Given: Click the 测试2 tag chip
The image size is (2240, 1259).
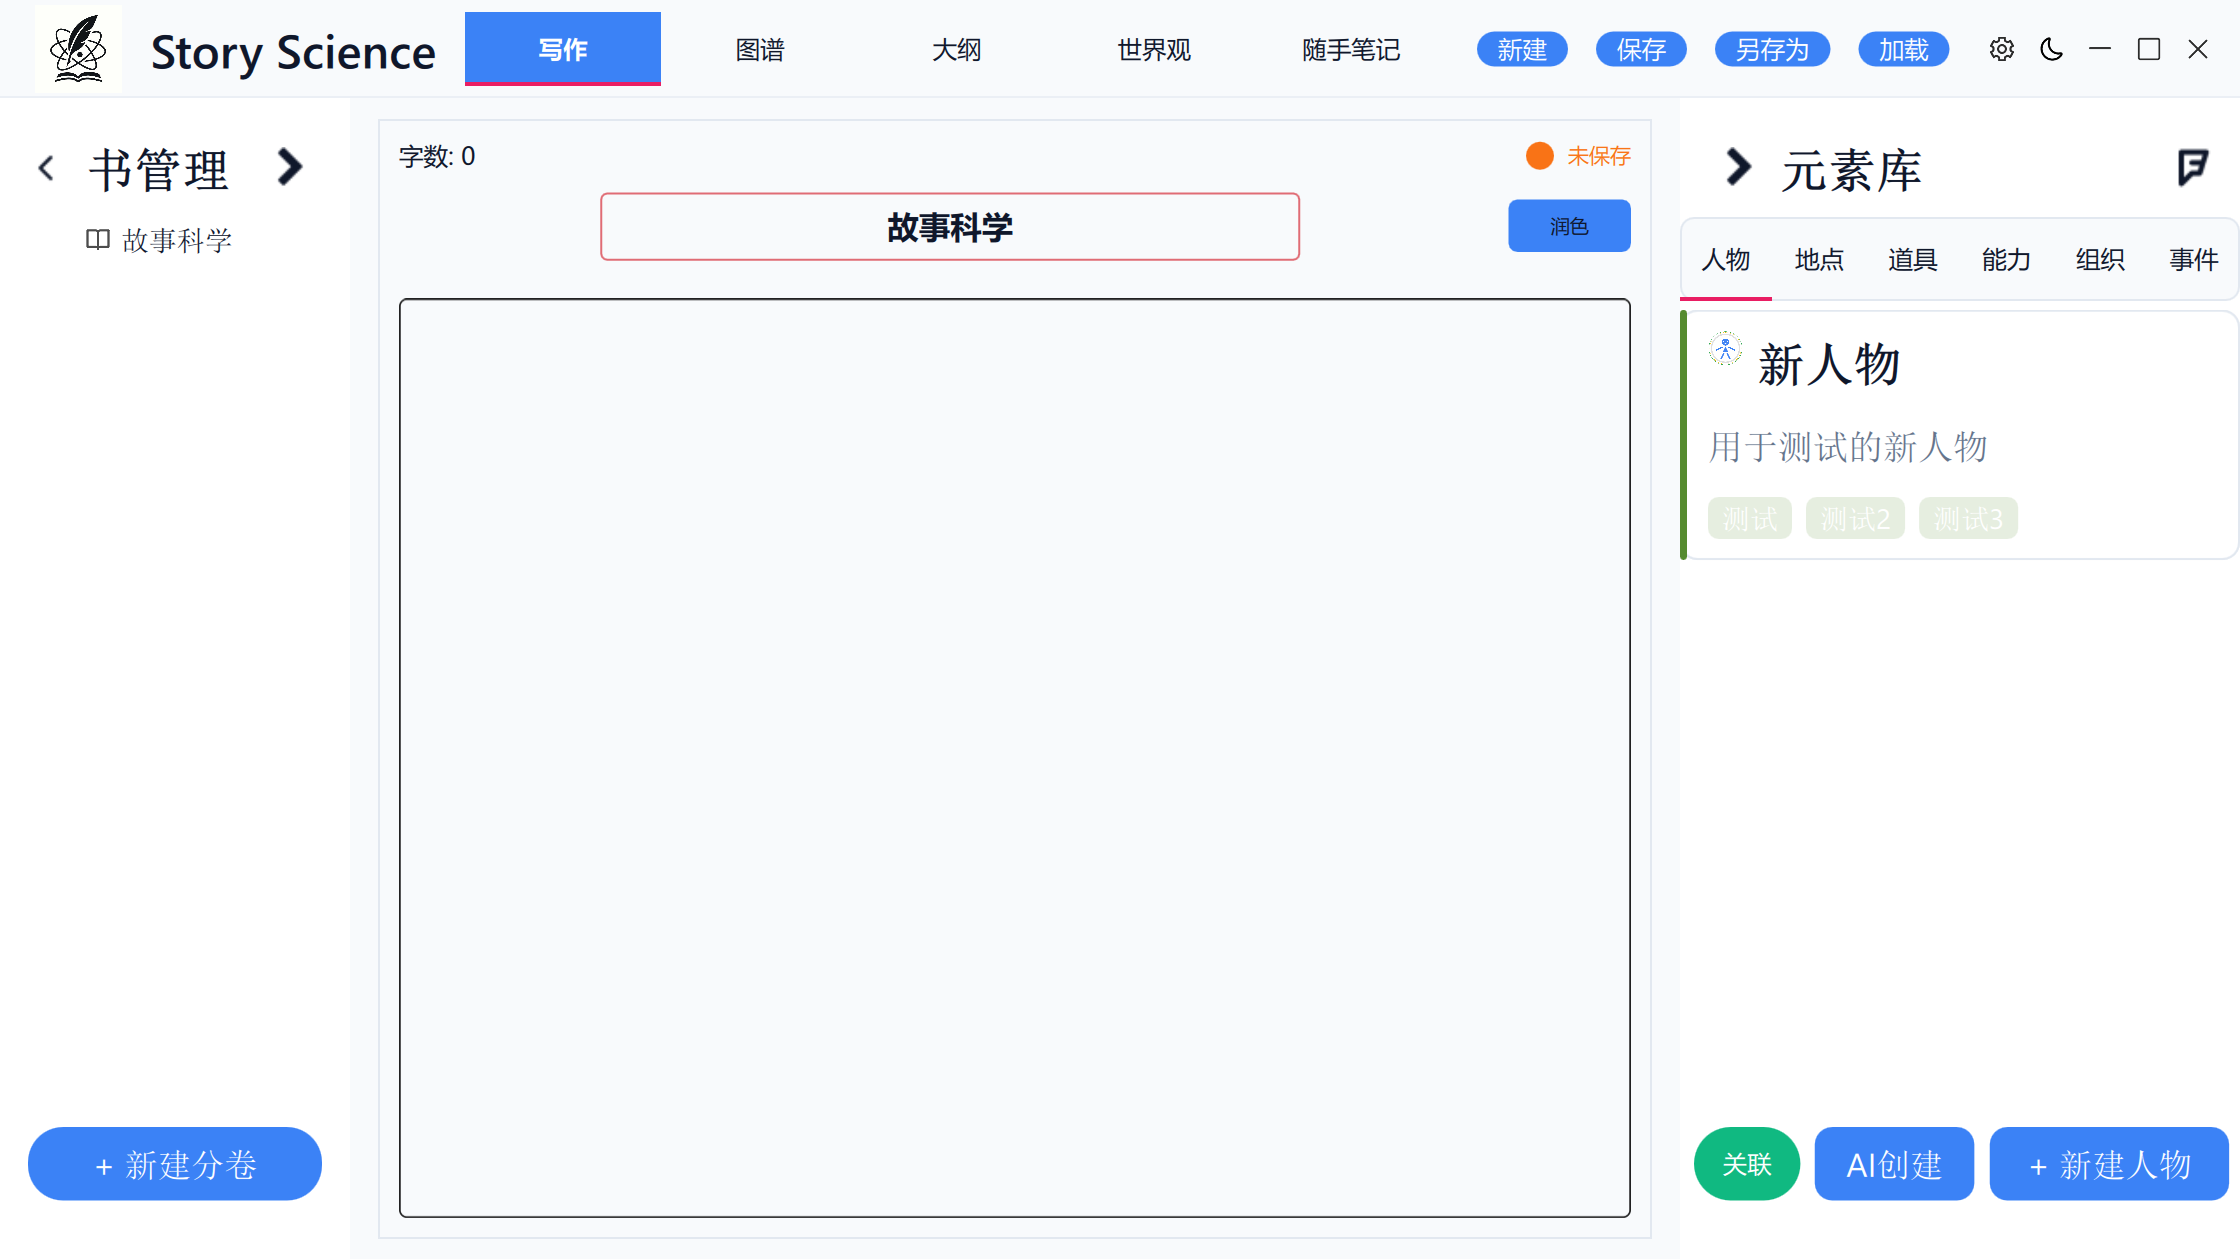Looking at the screenshot, I should pyautogui.click(x=1854, y=519).
